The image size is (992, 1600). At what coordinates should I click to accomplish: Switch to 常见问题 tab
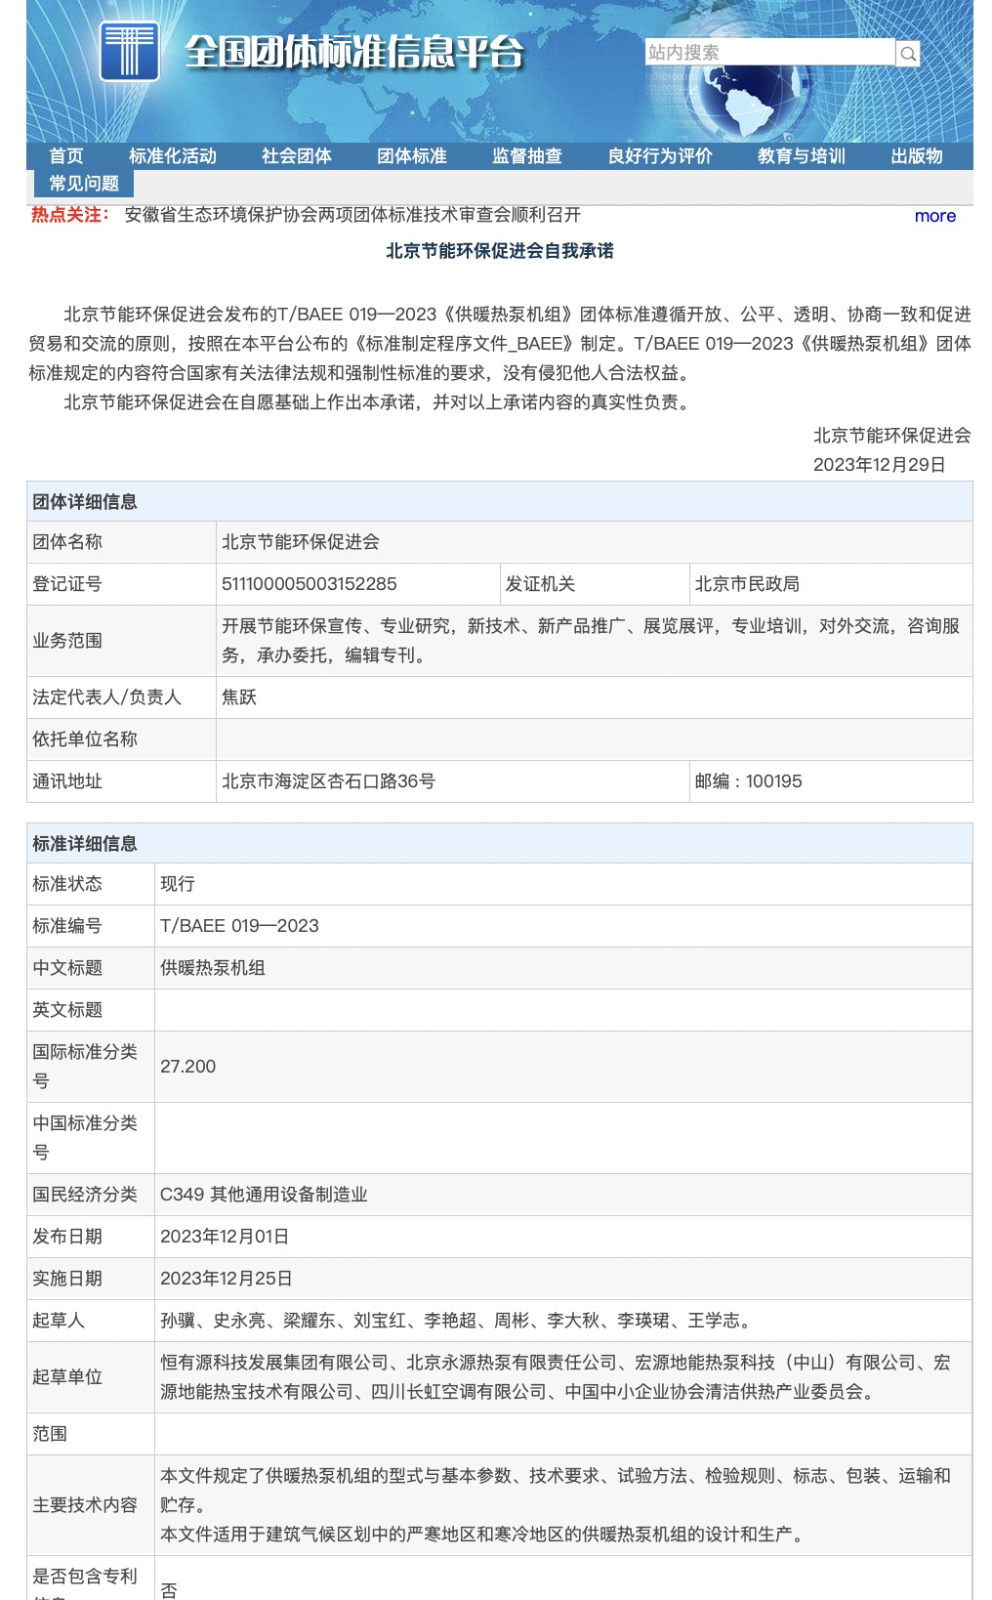click(84, 183)
